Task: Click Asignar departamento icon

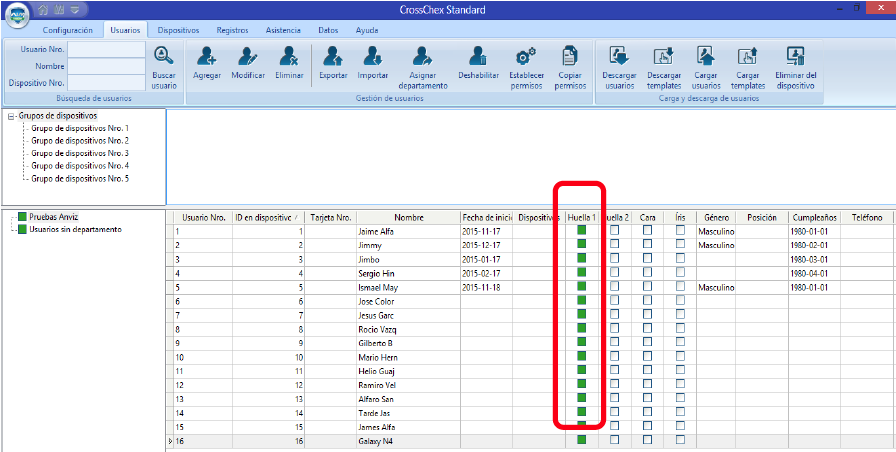Action: [423, 56]
